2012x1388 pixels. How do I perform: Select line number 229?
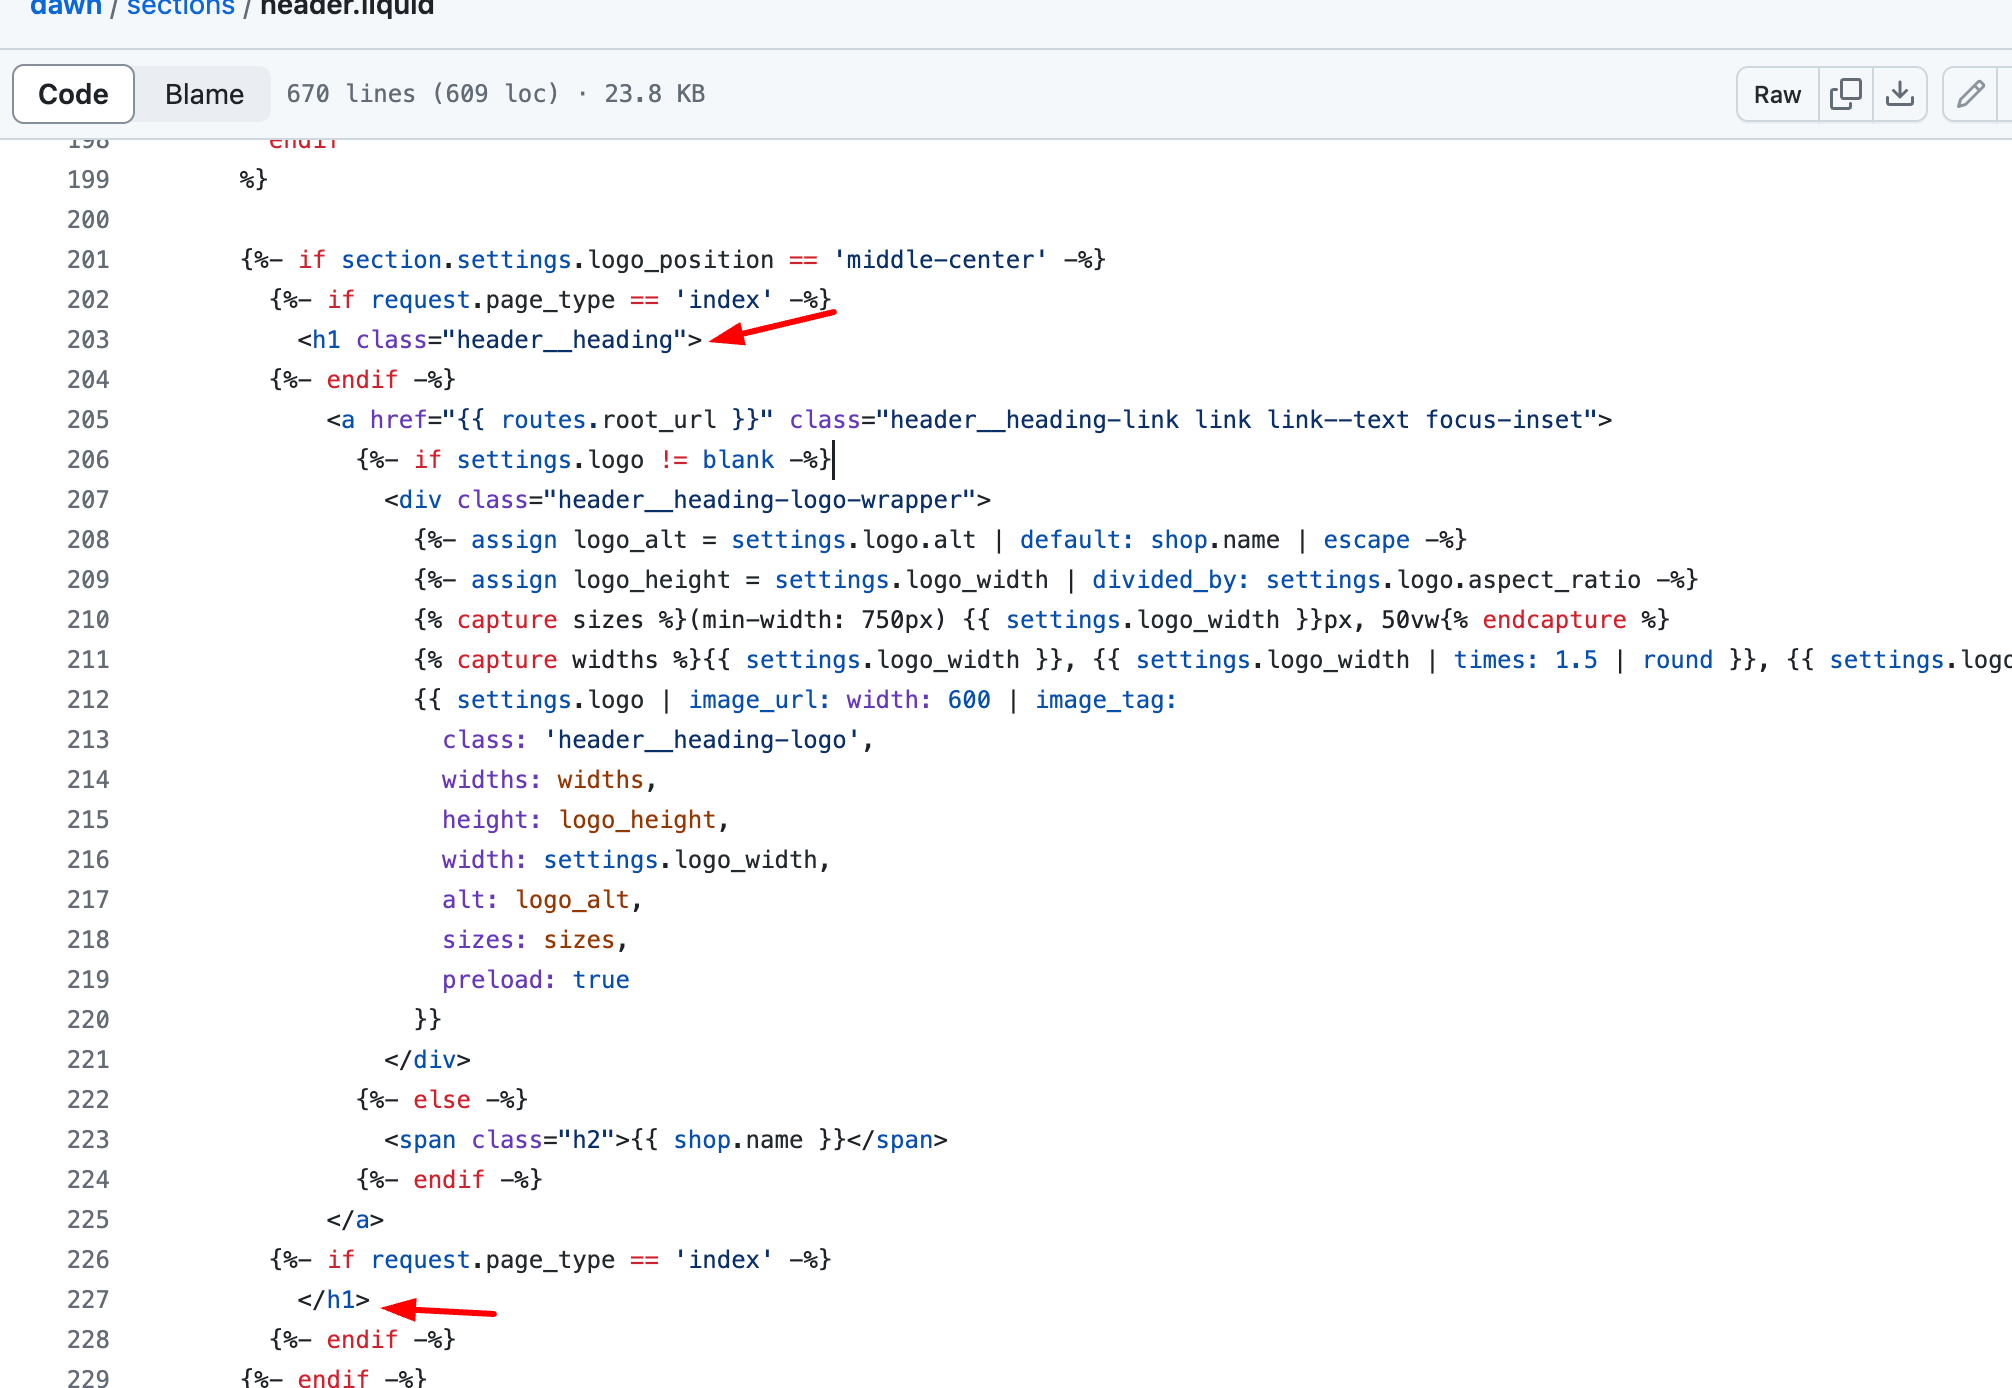coord(88,1378)
